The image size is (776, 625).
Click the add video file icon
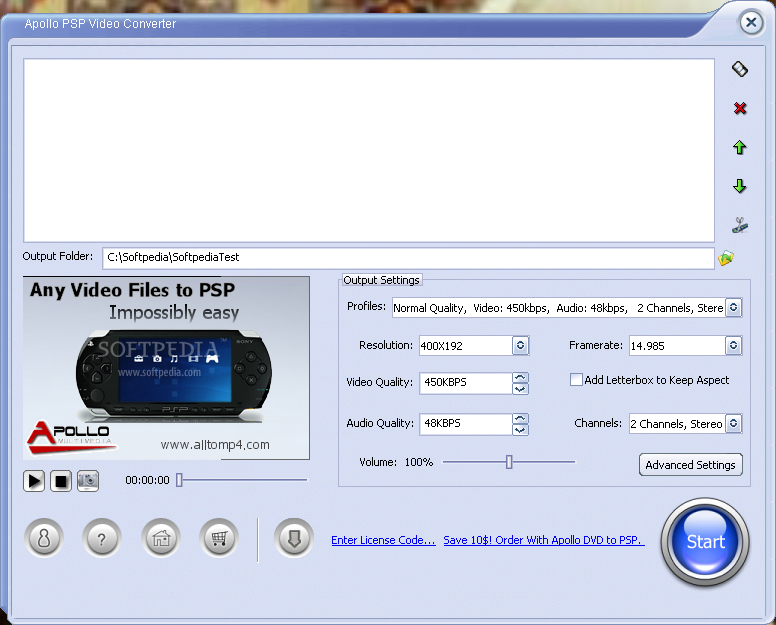pyautogui.click(x=739, y=69)
